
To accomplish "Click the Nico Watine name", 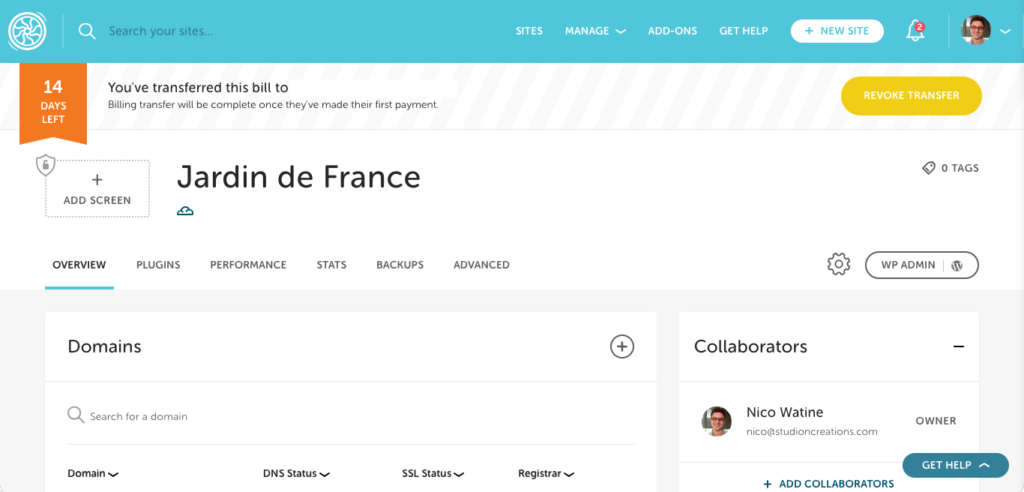I will click(x=784, y=412).
